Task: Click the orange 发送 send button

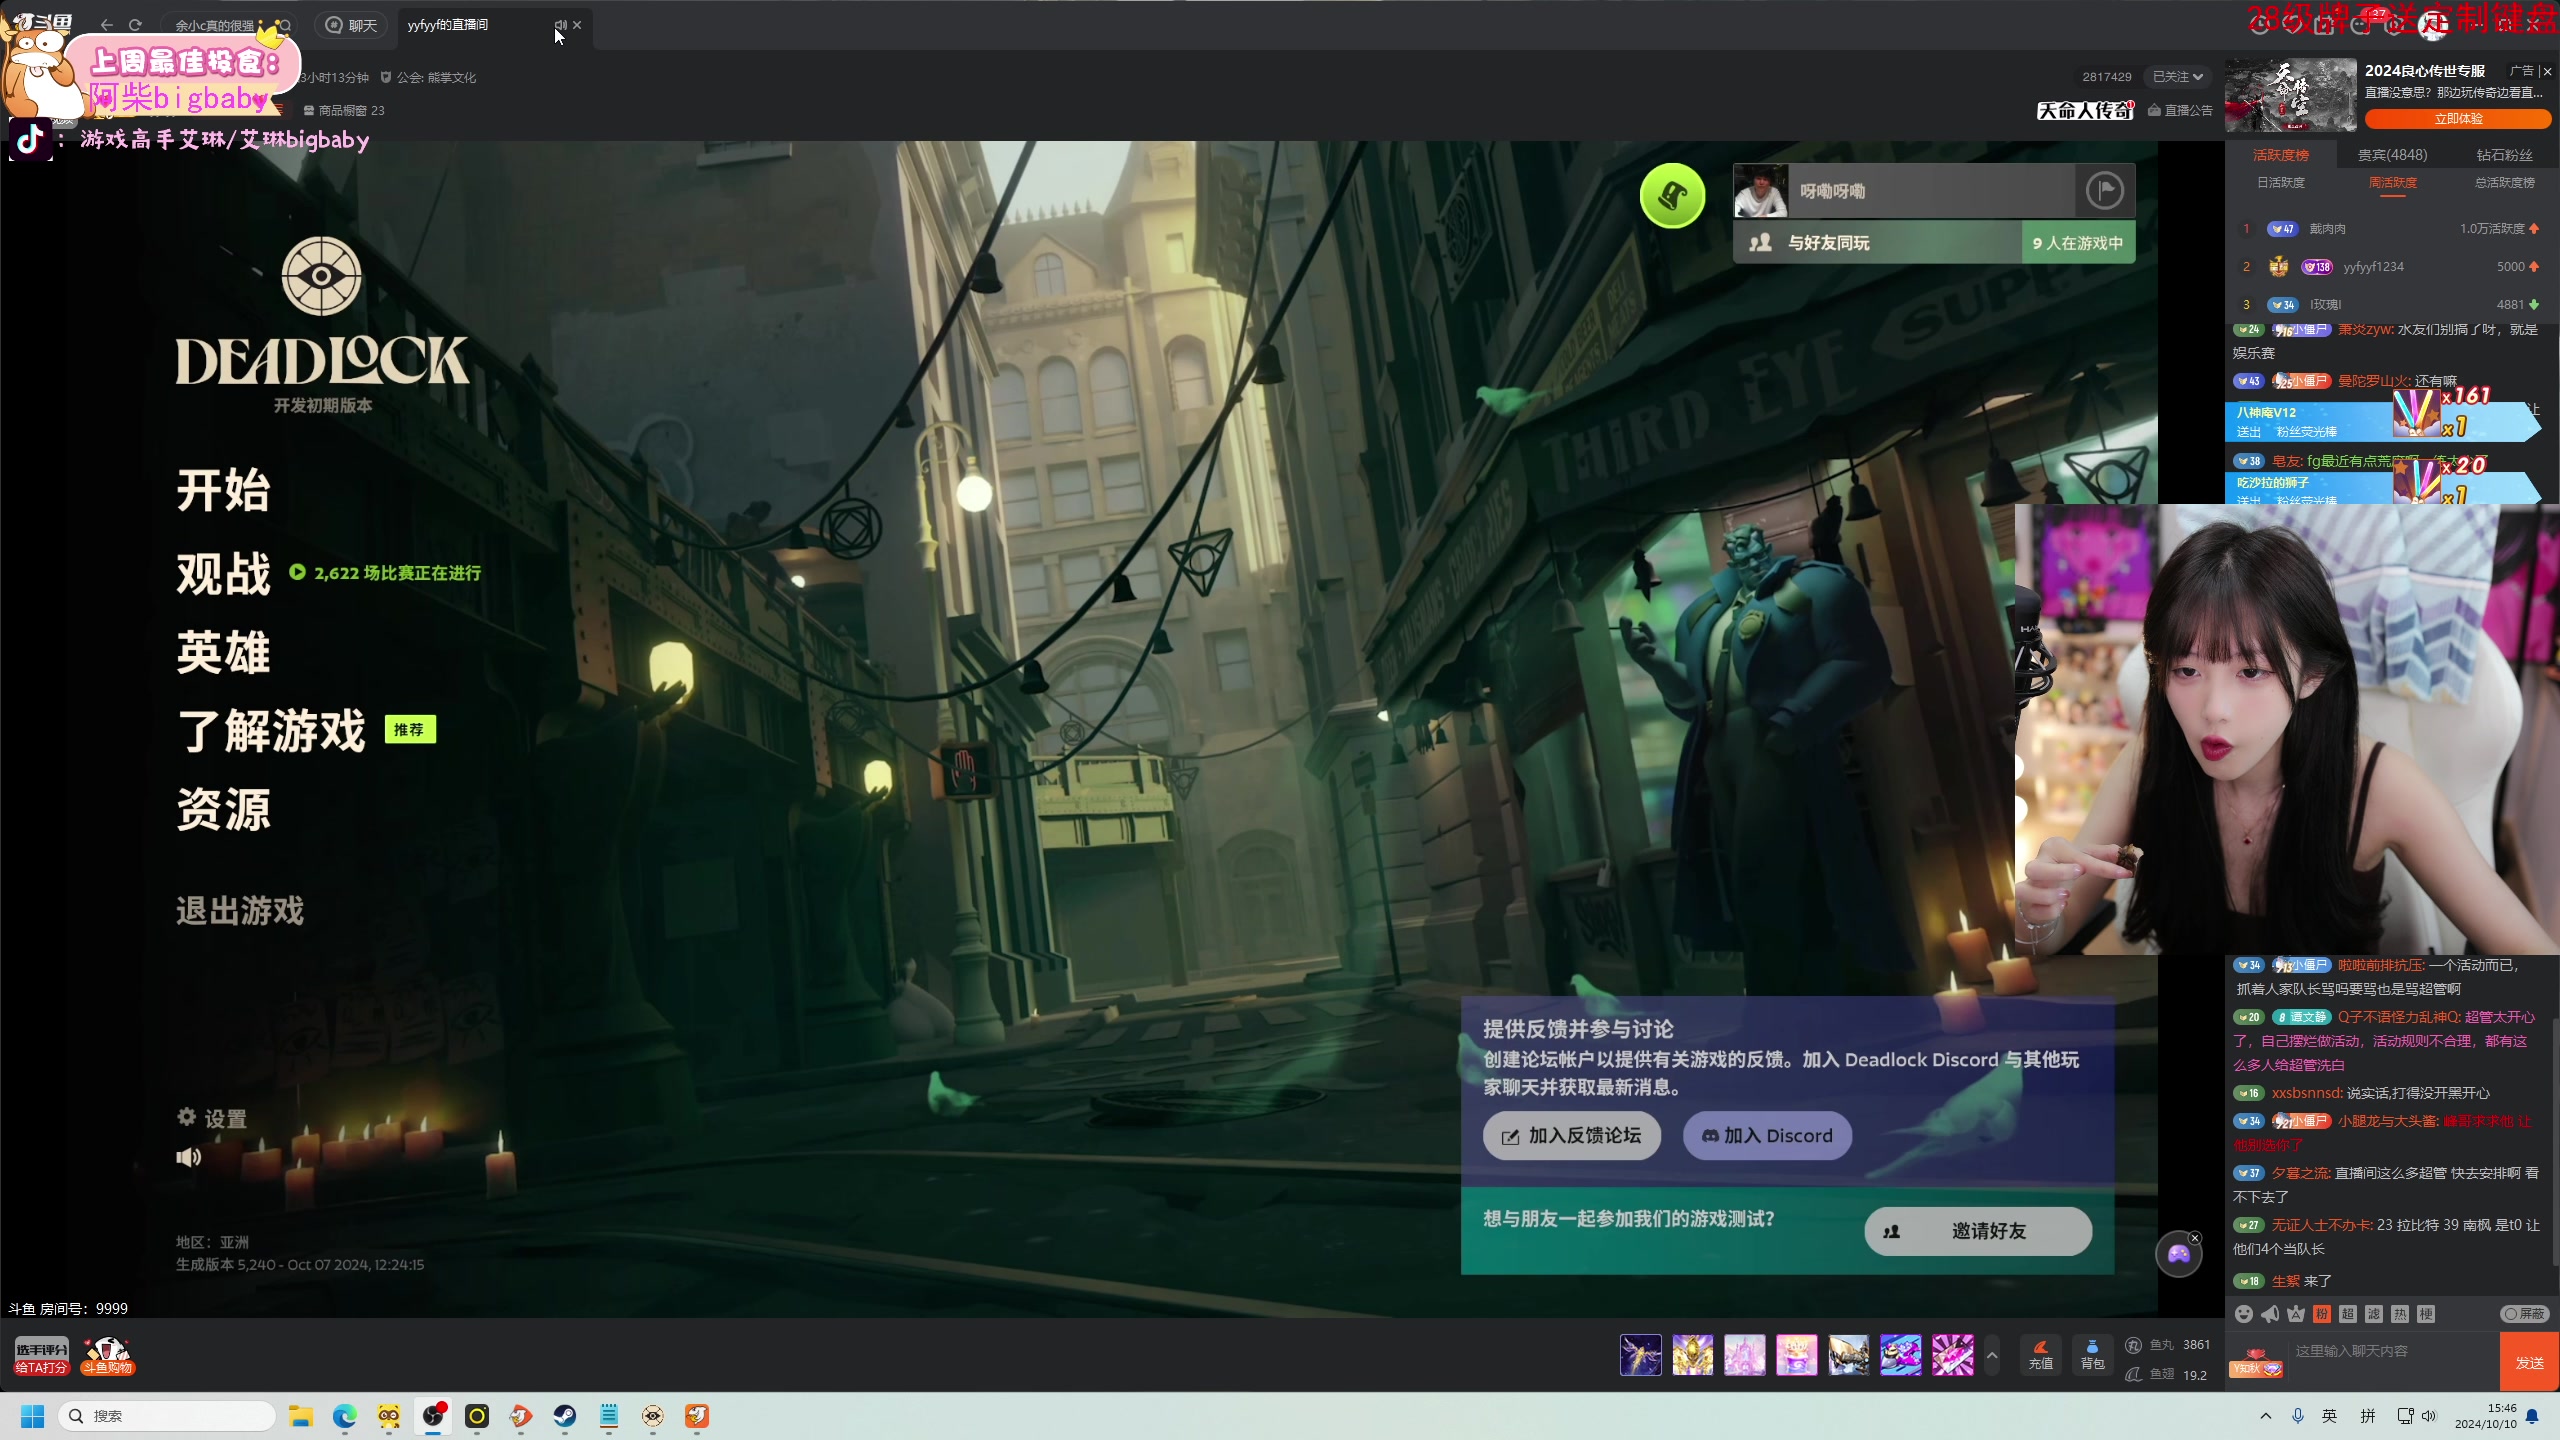Action: (2529, 1362)
